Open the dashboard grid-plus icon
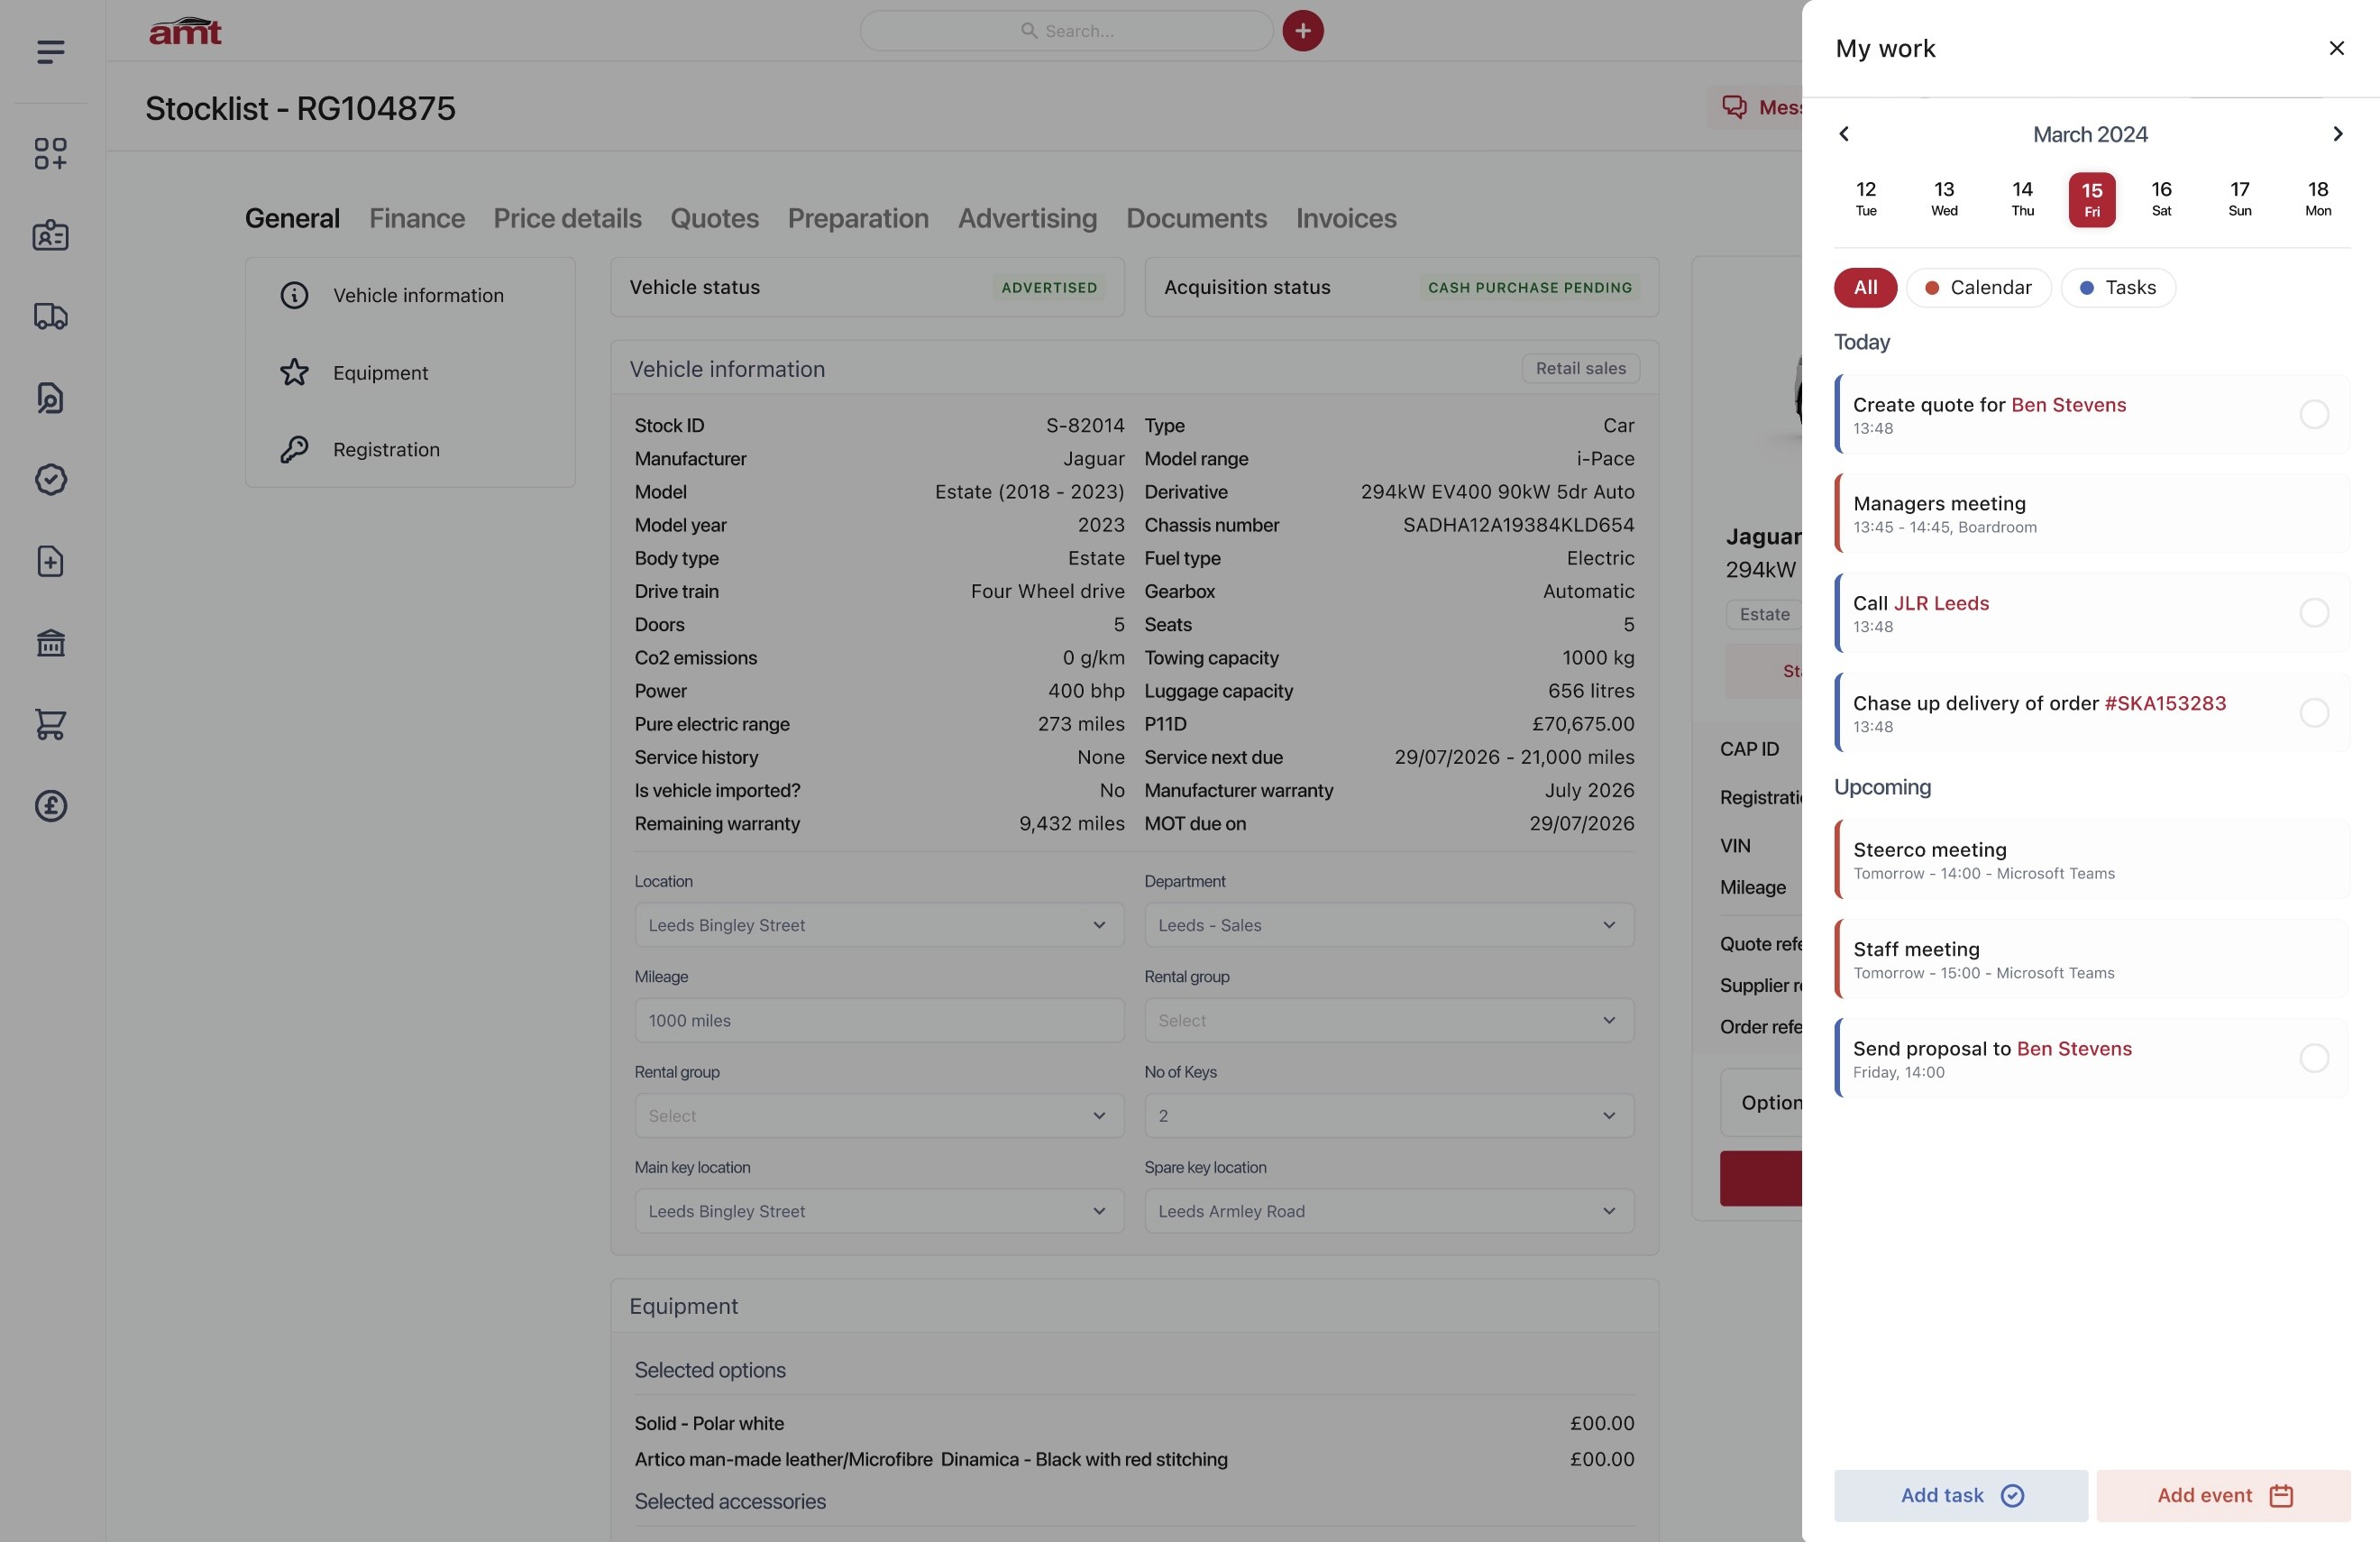Screen dimensions: 2380x1542 coord(50,153)
